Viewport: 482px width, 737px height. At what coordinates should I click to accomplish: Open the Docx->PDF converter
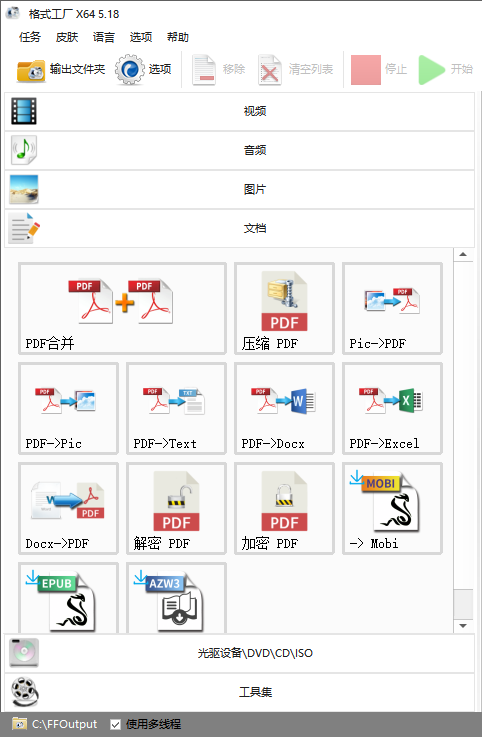tap(68, 509)
